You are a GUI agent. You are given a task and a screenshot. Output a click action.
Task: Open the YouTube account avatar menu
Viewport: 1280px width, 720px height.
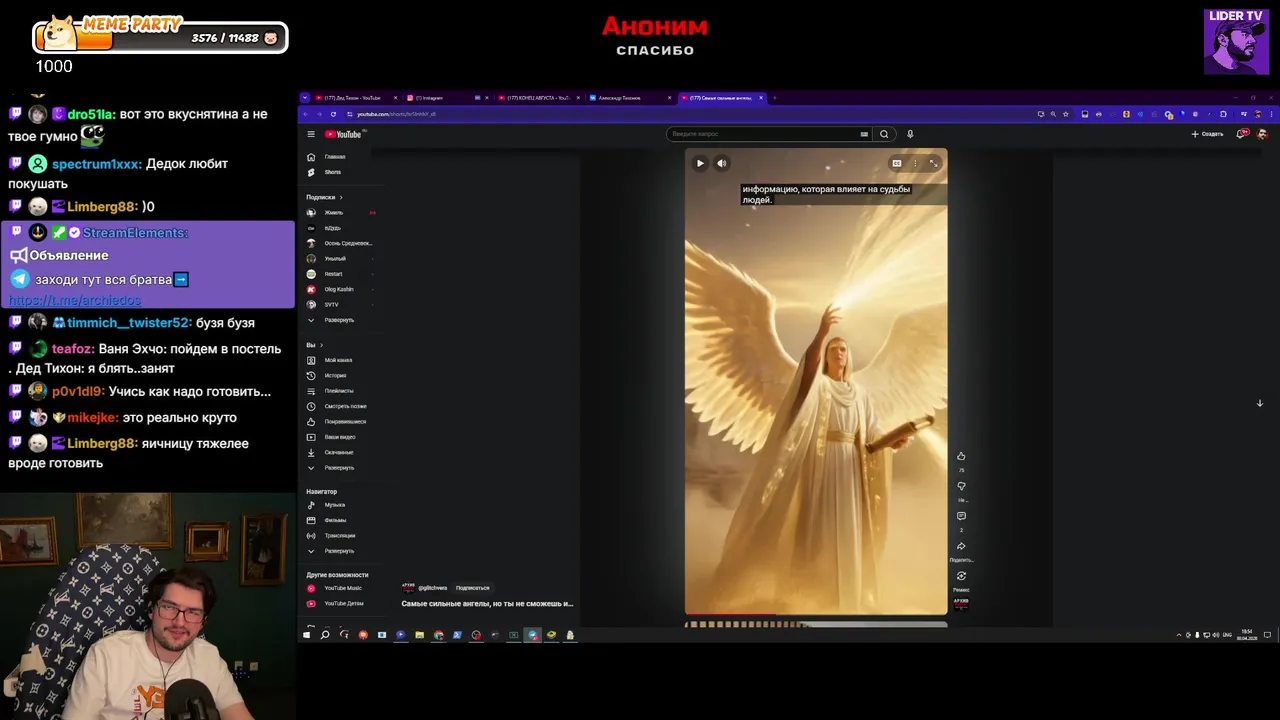[x=1262, y=134]
